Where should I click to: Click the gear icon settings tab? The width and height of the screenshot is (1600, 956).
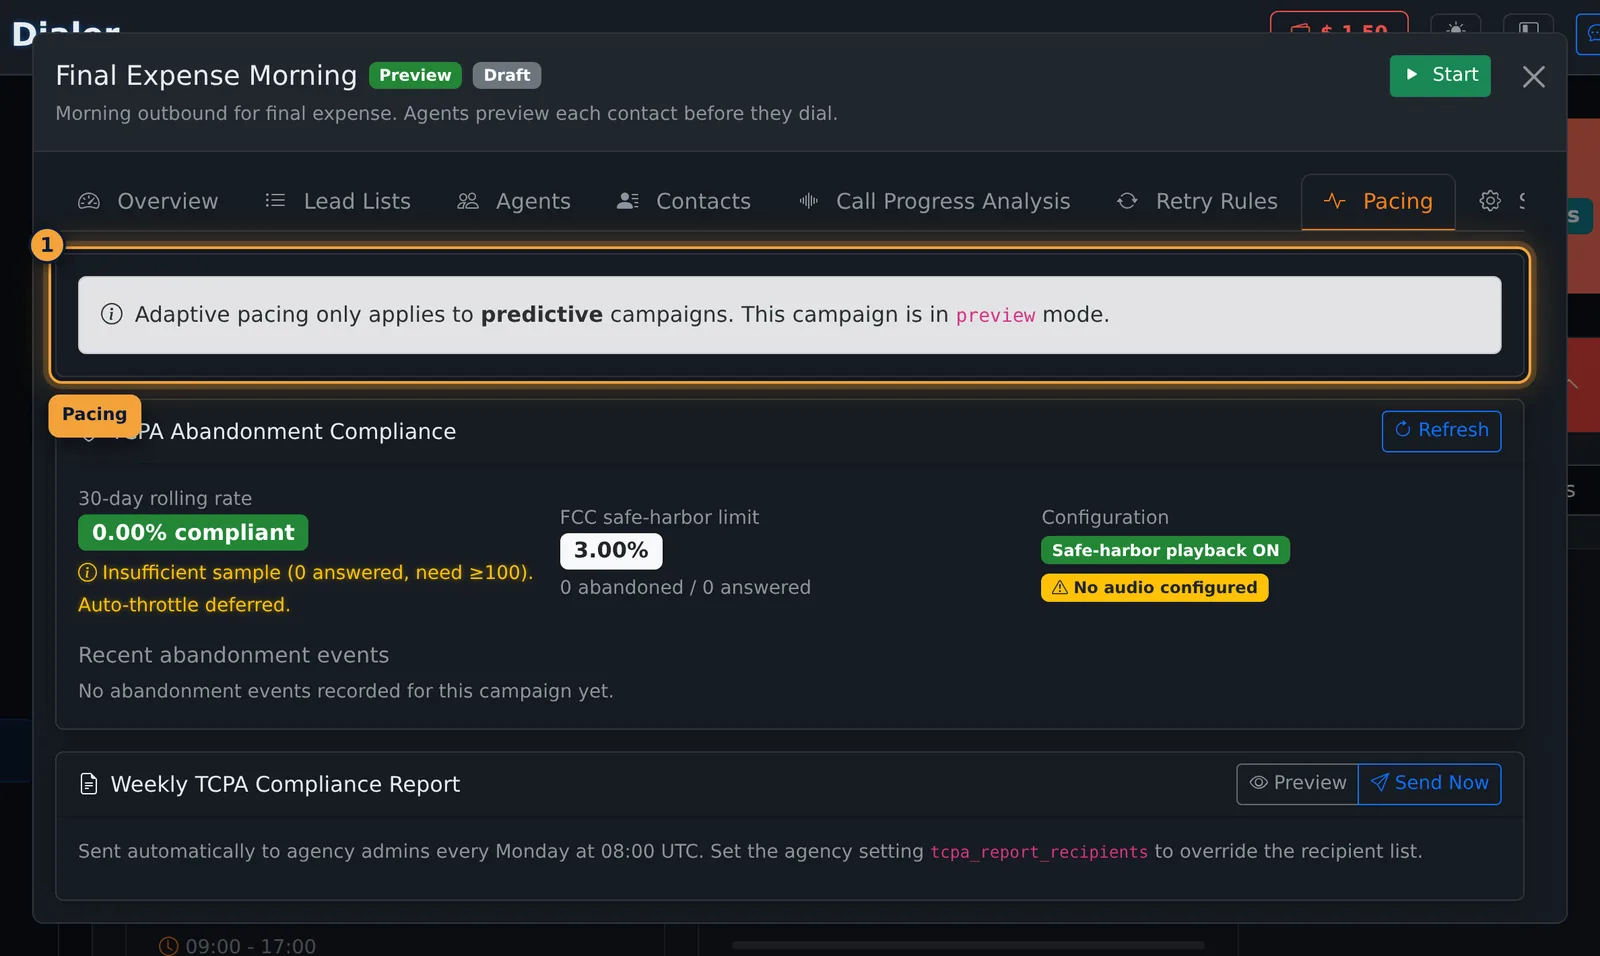coord(1491,202)
